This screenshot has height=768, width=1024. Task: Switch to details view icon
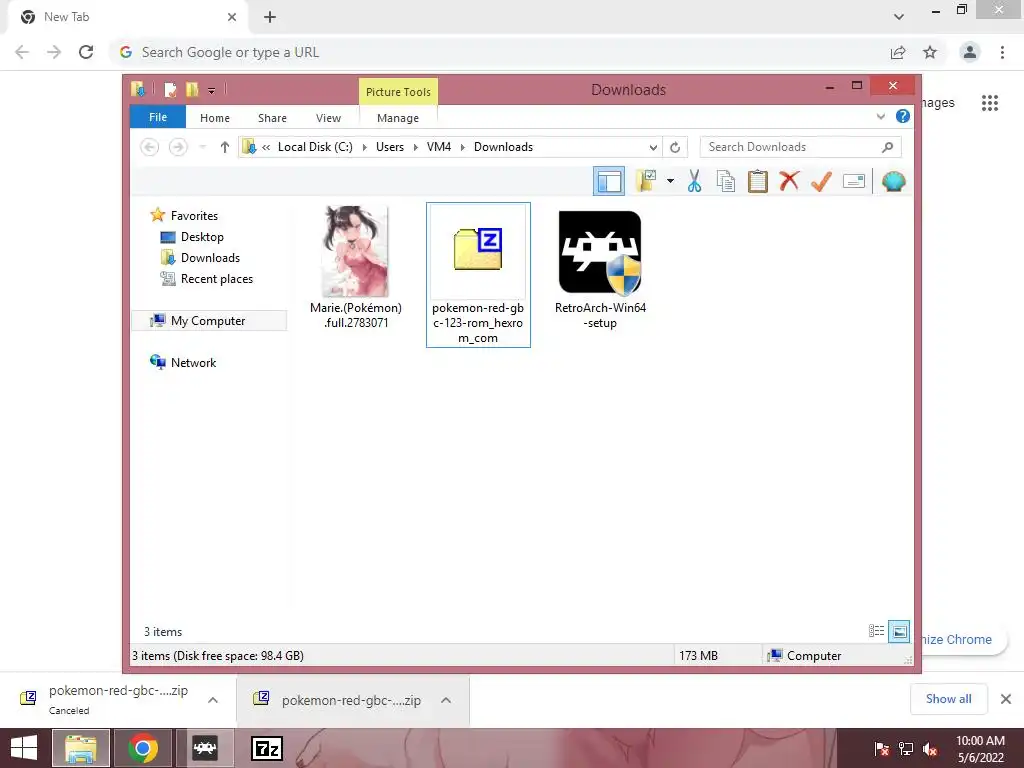point(876,631)
